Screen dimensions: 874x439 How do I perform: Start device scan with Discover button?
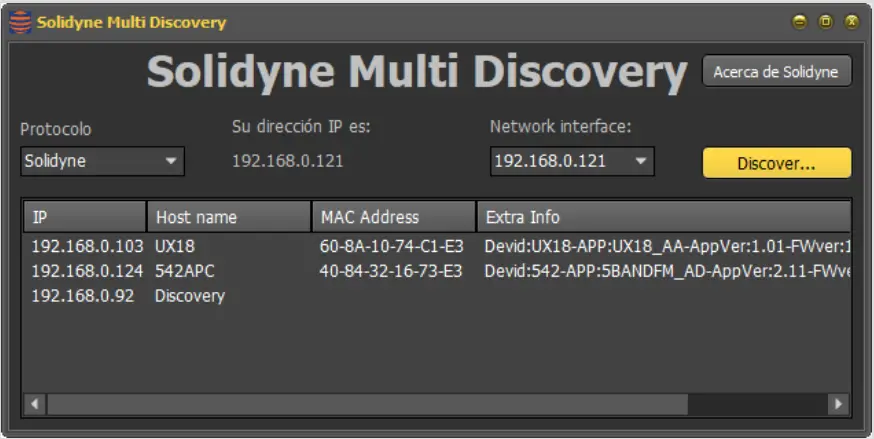(x=776, y=163)
